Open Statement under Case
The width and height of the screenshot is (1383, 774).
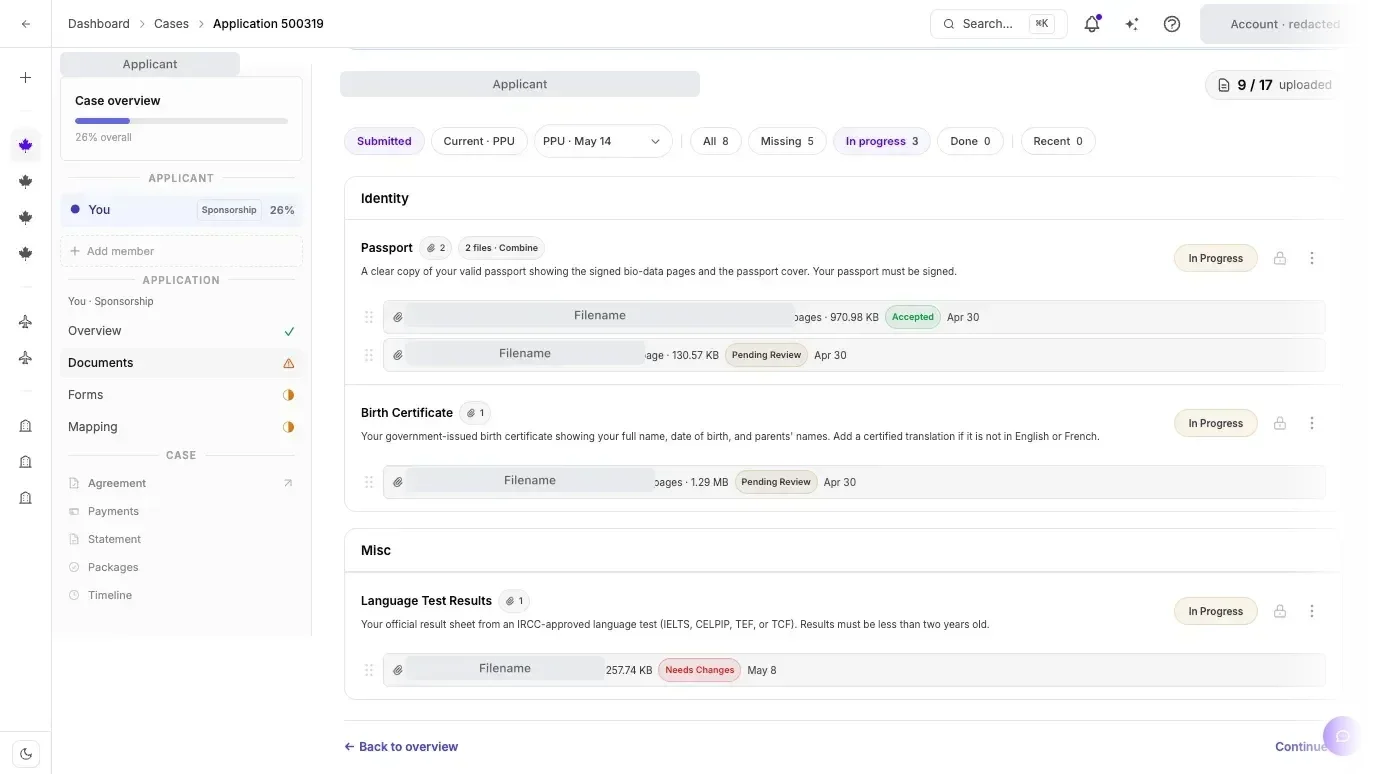pyautogui.click(x=114, y=539)
